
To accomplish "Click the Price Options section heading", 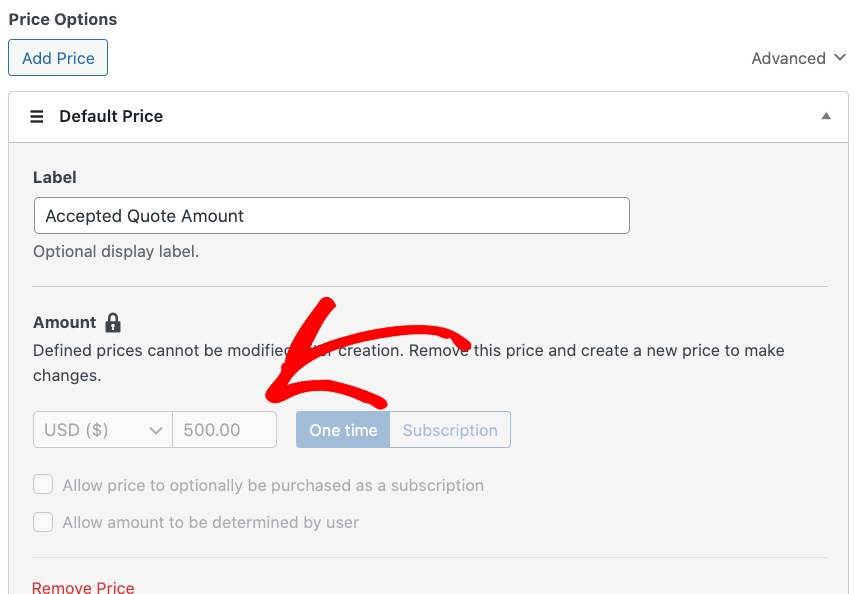I will click(62, 19).
